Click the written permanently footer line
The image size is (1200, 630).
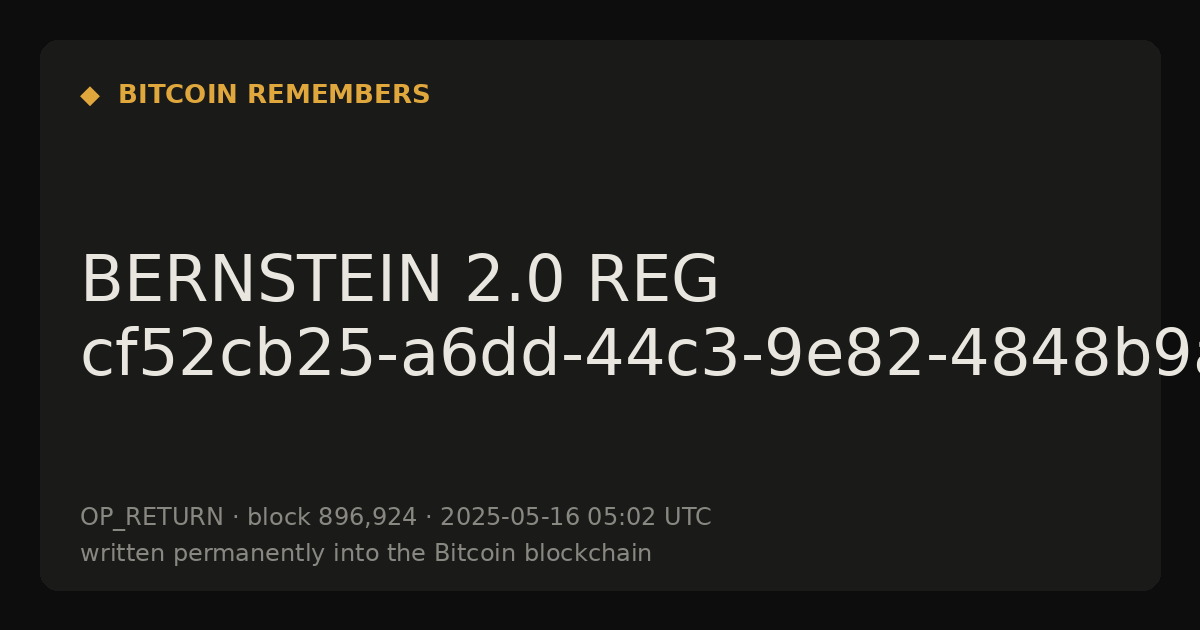coord(366,554)
